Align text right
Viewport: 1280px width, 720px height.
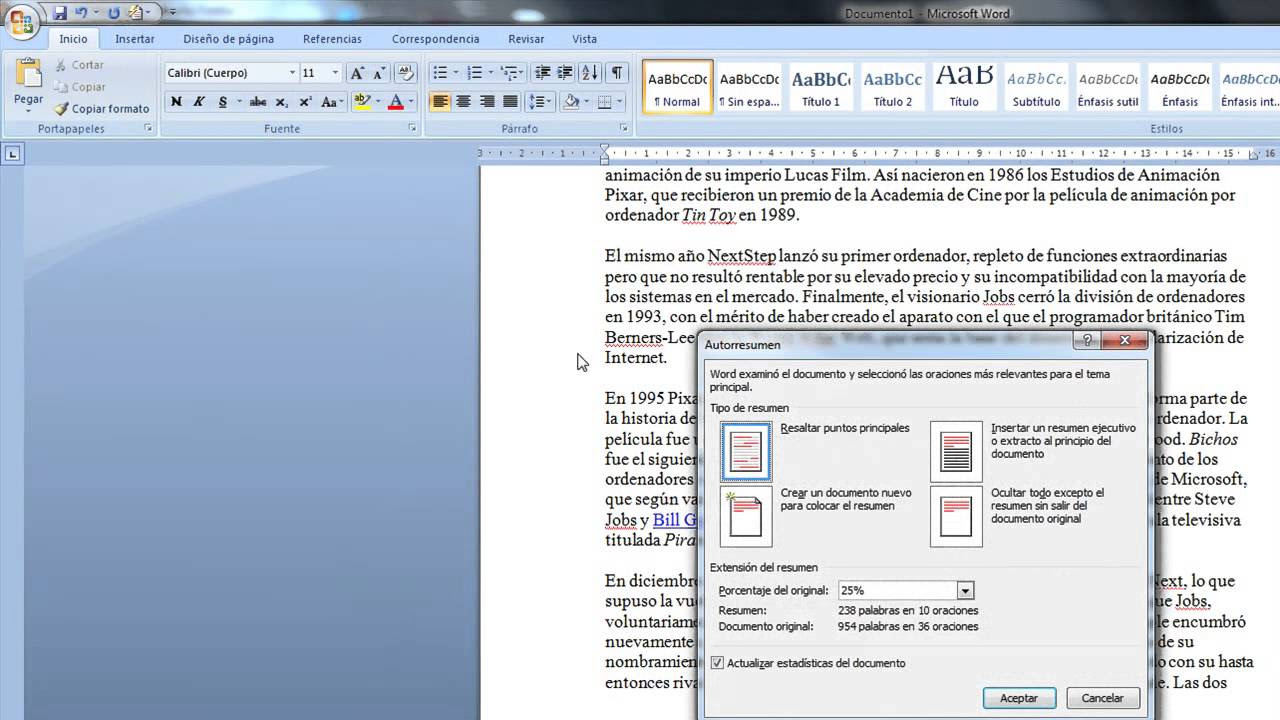click(x=487, y=101)
